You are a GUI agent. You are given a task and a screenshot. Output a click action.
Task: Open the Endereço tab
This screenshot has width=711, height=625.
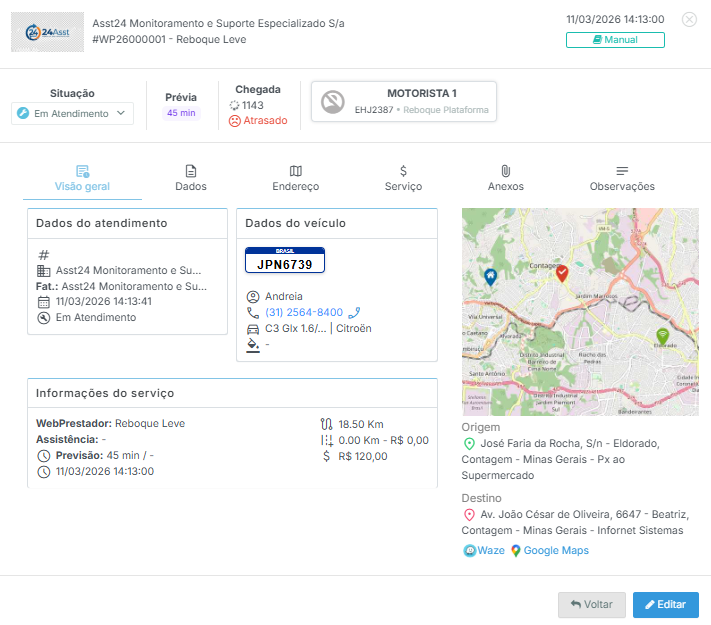295,178
